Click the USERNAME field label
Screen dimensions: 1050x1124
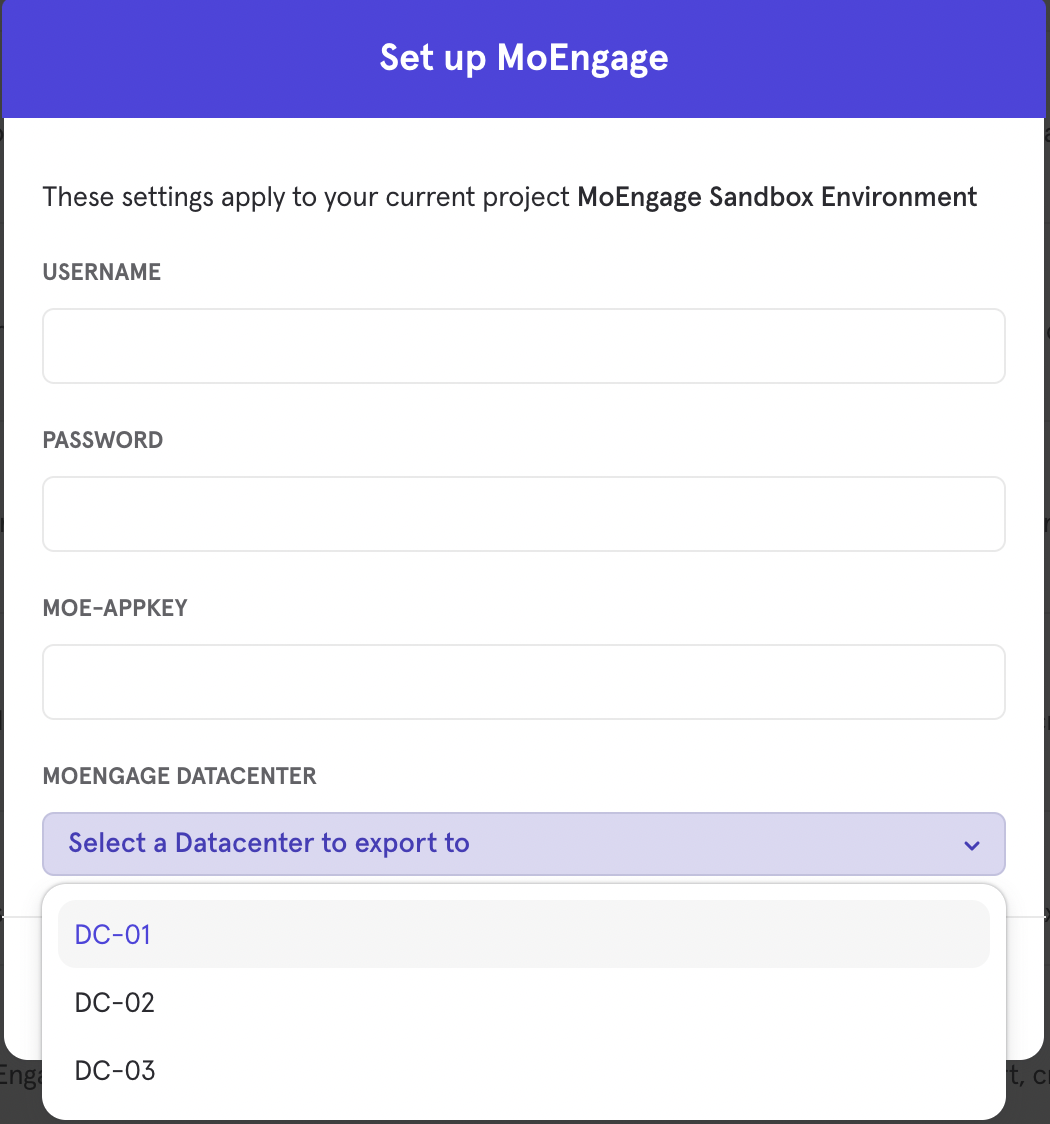click(x=102, y=272)
